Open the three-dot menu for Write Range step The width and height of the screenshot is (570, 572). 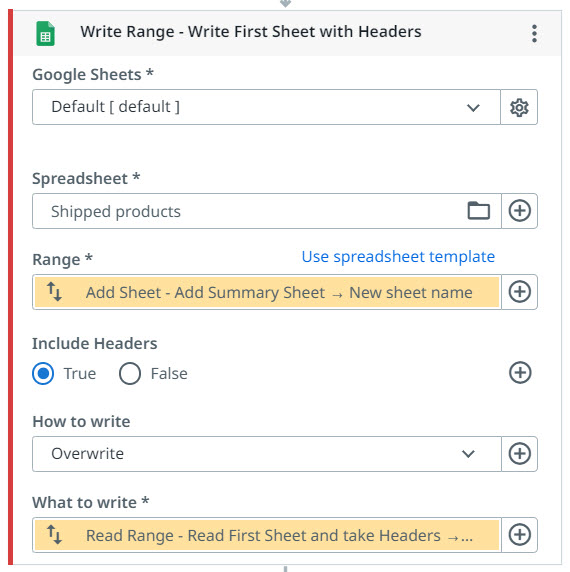coord(534,34)
